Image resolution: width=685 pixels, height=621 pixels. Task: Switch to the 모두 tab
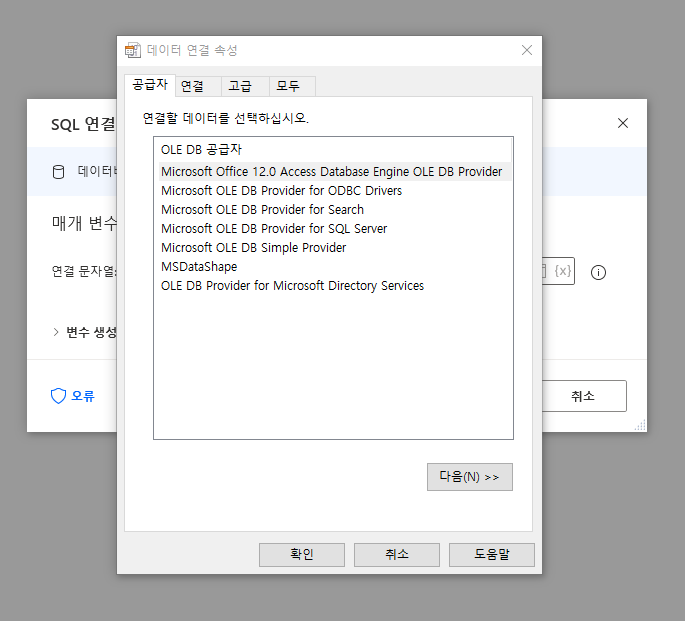pos(292,86)
